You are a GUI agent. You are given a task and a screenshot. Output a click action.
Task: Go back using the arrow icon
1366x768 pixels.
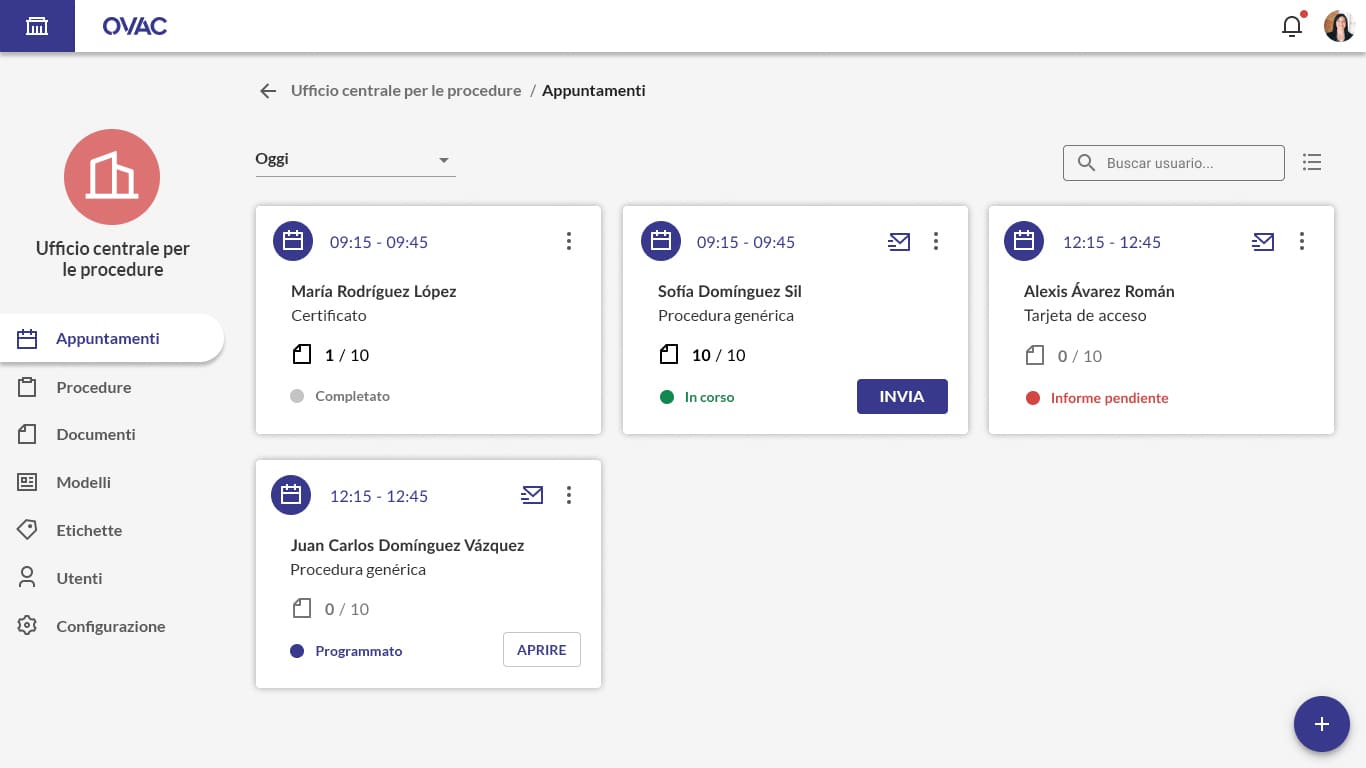267,91
